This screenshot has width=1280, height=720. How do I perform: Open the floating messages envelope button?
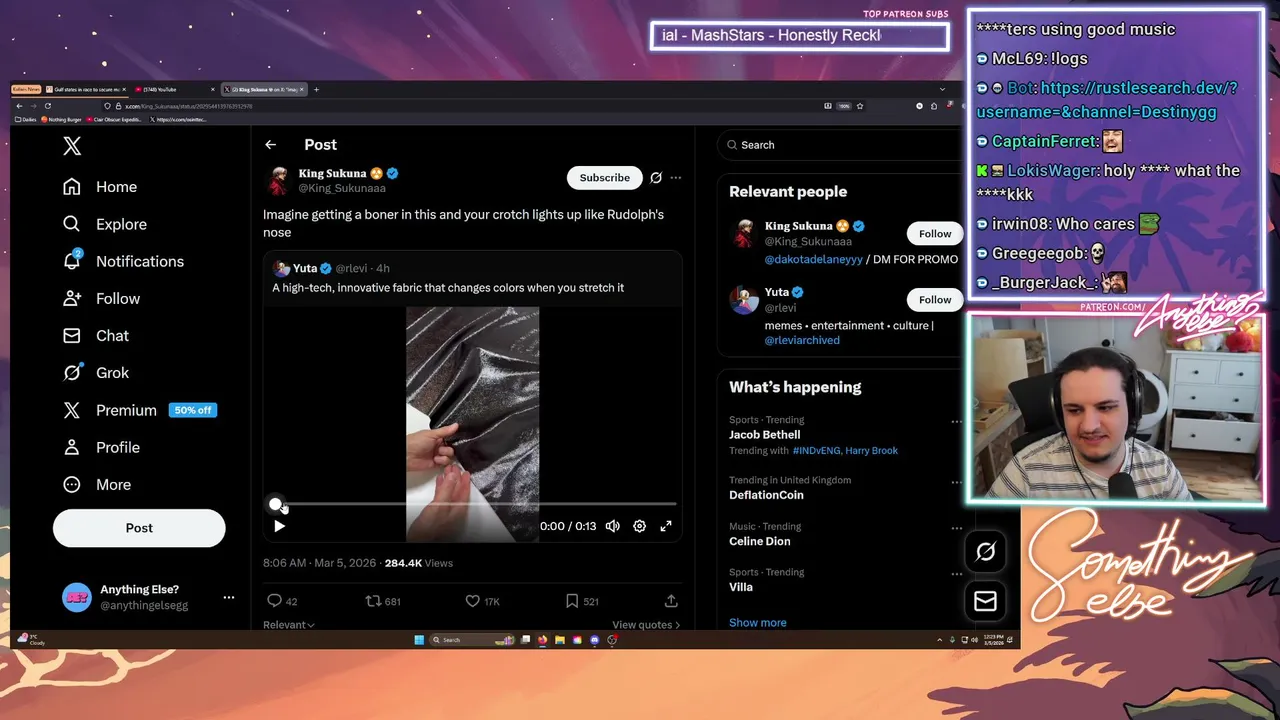click(985, 601)
